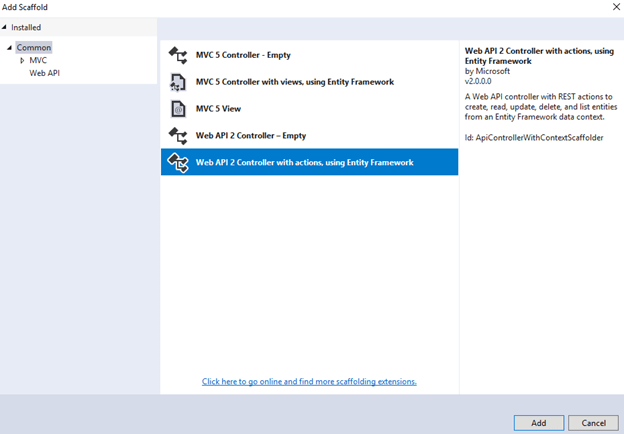The height and width of the screenshot is (434, 624).
Task: Select MVC 5 Controller with views, using Entity Framework
Action: pyautogui.click(x=309, y=82)
